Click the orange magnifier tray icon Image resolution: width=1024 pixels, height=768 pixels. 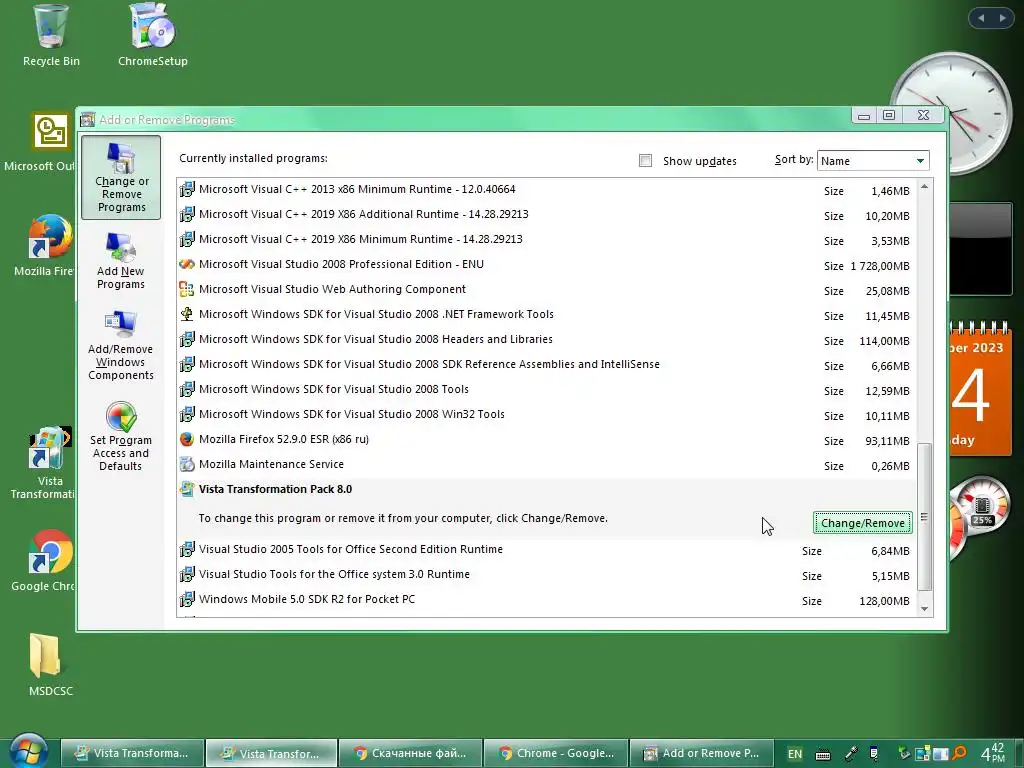tap(959, 754)
